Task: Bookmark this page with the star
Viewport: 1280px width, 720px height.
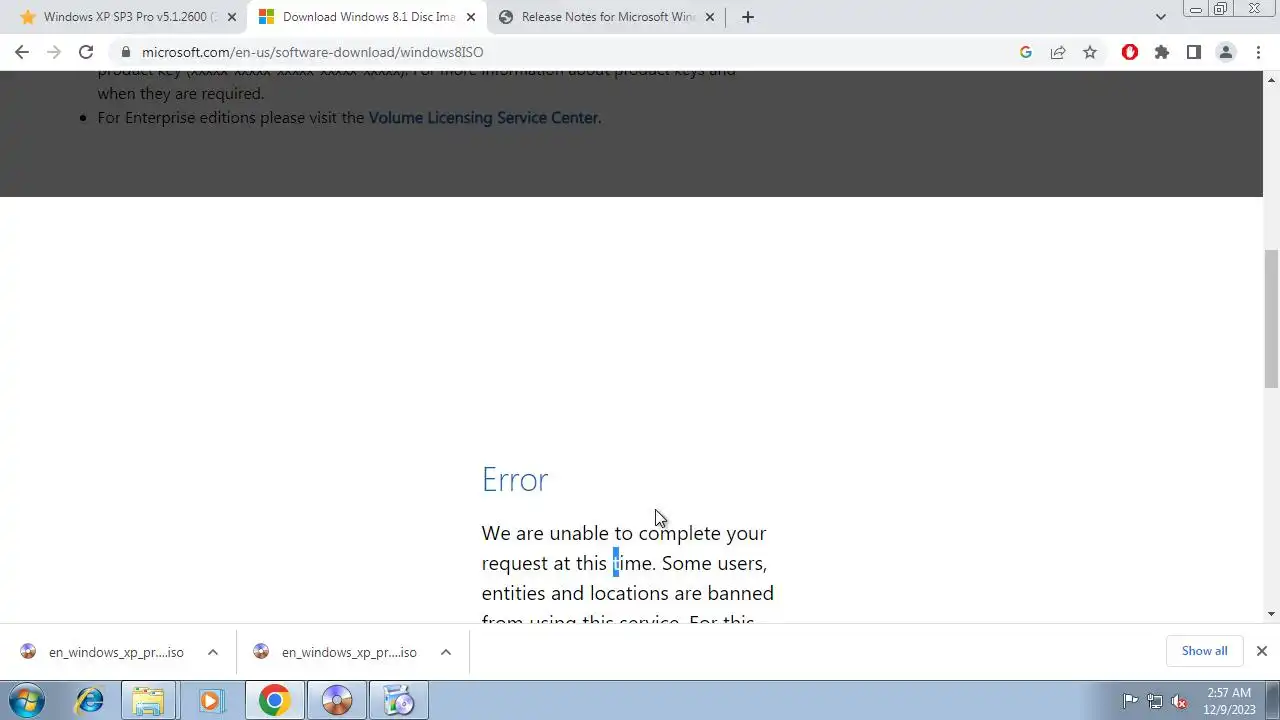Action: [1090, 52]
